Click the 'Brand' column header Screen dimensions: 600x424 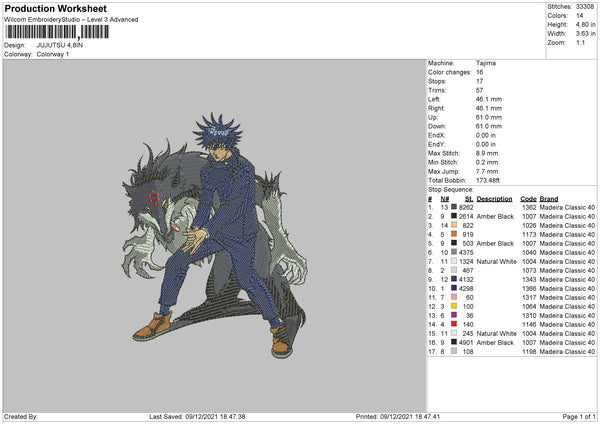pyautogui.click(x=549, y=199)
